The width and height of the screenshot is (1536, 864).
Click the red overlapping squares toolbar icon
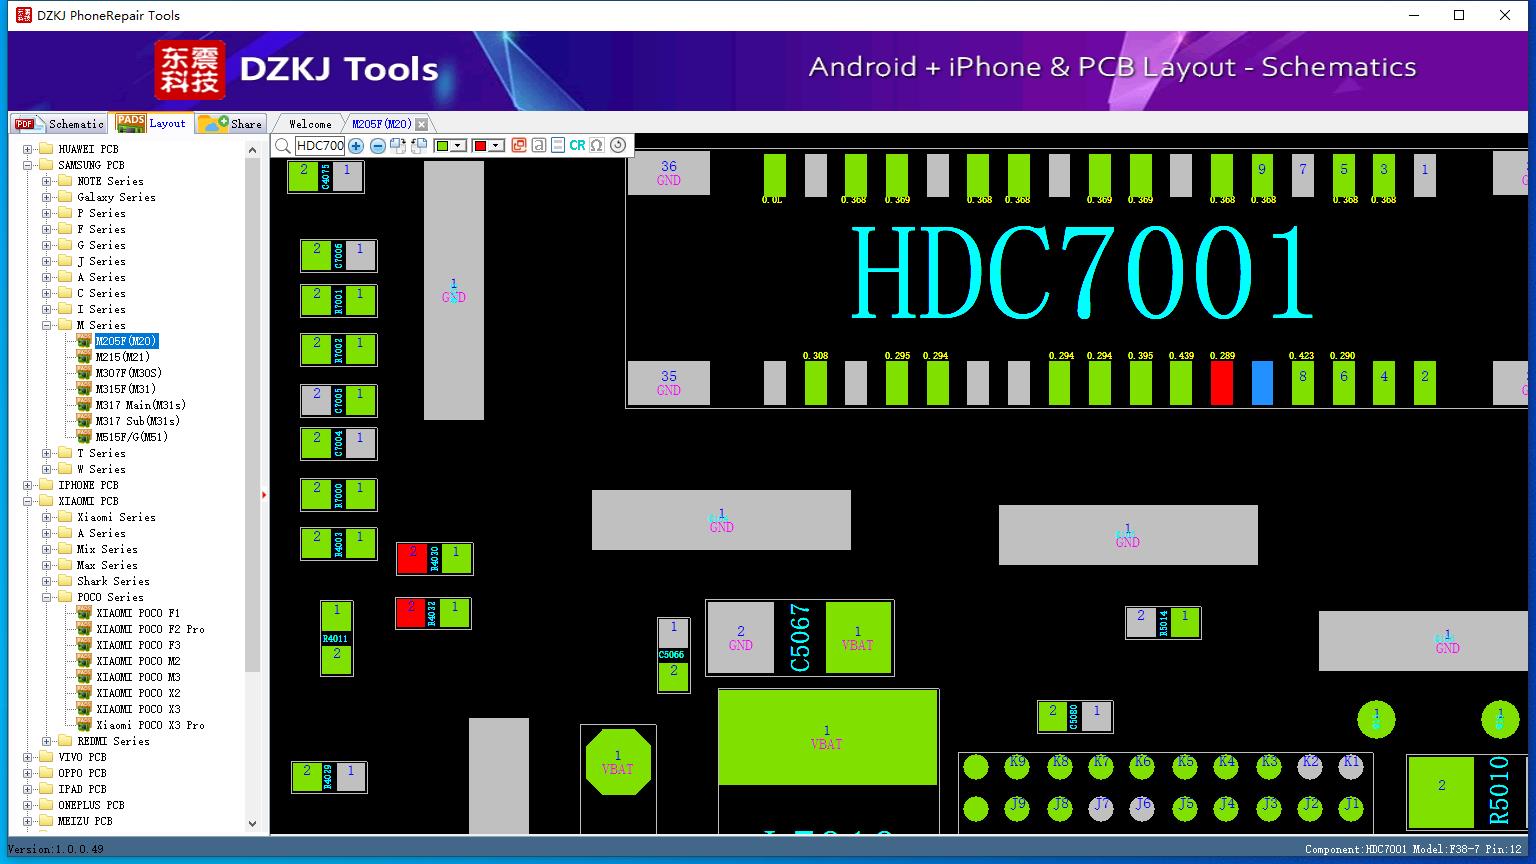point(519,145)
